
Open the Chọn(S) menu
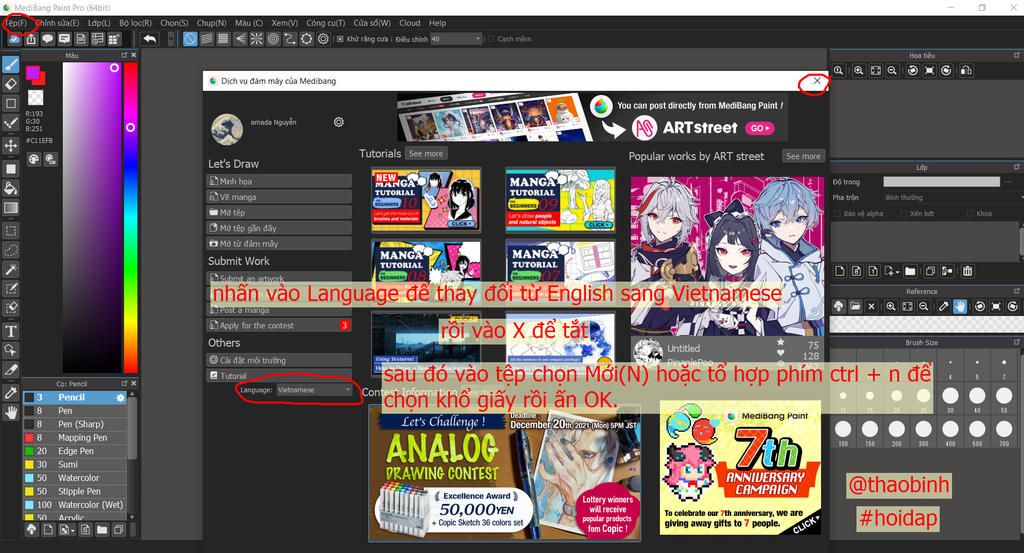pyautogui.click(x=174, y=23)
